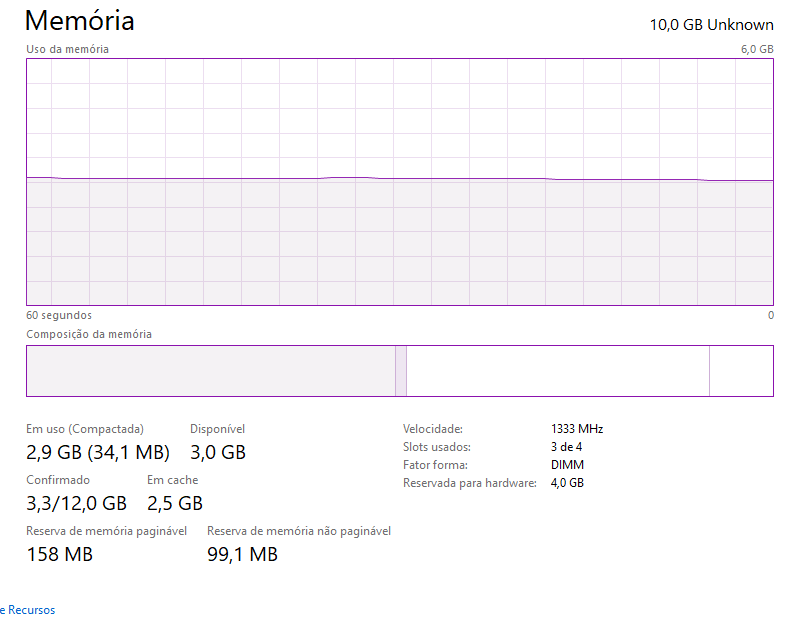Click the Em cache 2,5 GB value
This screenshot has height=633, width=798.
tap(175, 503)
